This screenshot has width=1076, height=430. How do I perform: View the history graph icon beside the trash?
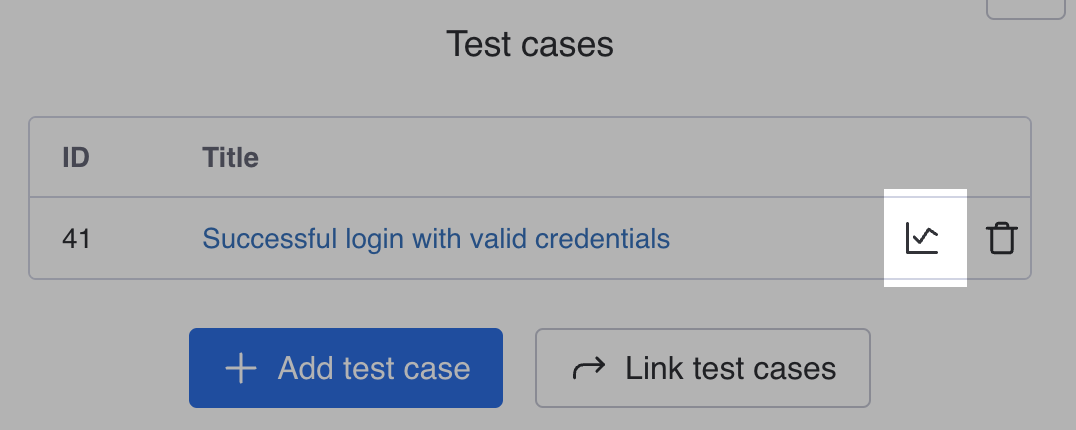point(922,239)
